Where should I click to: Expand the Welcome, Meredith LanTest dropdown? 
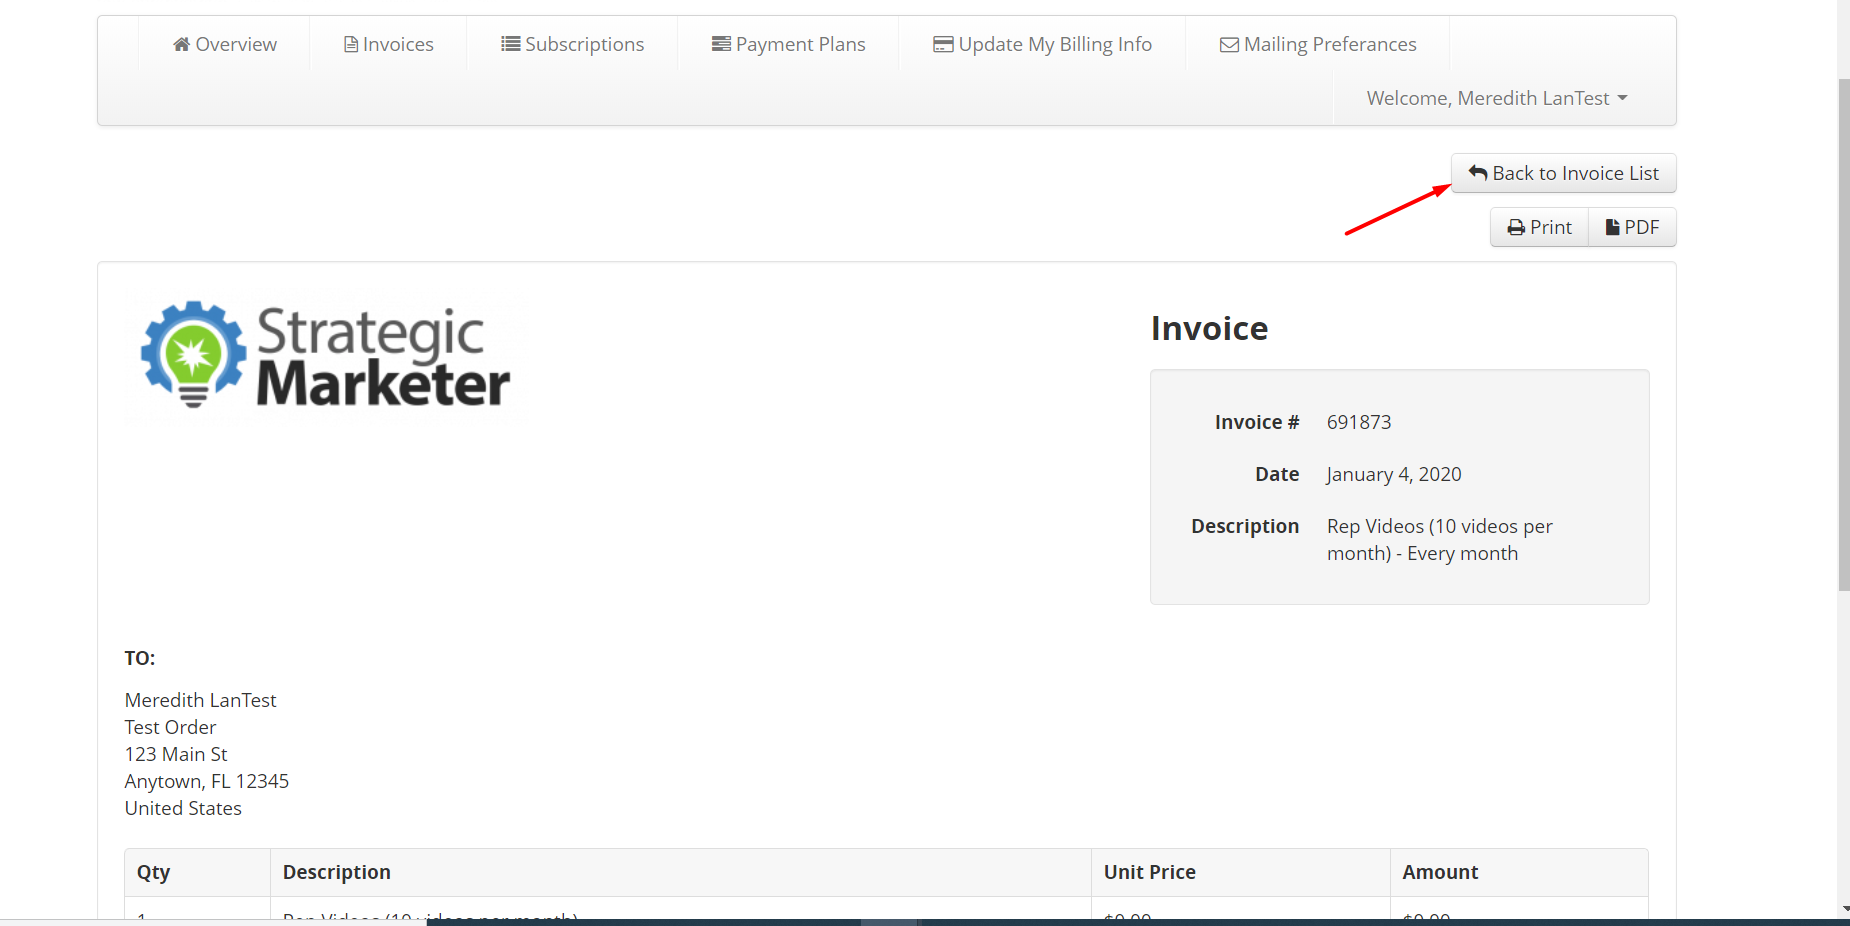coord(1497,98)
